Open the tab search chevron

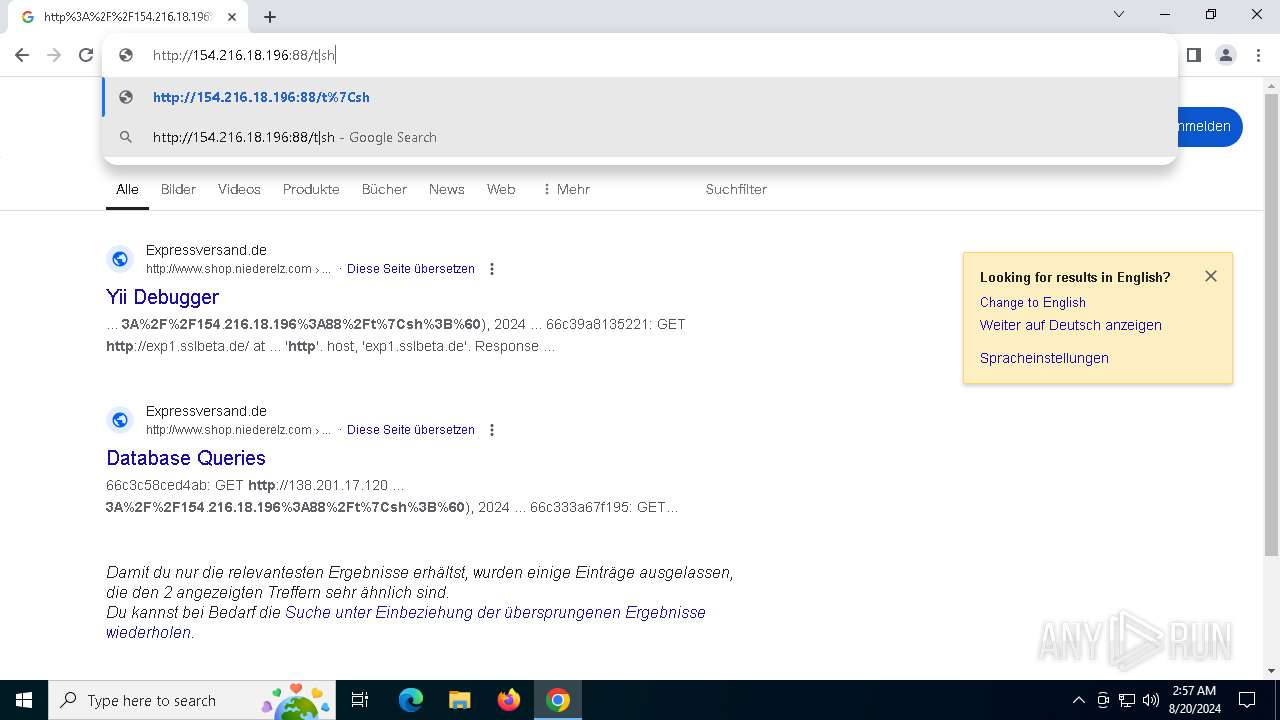point(1119,15)
